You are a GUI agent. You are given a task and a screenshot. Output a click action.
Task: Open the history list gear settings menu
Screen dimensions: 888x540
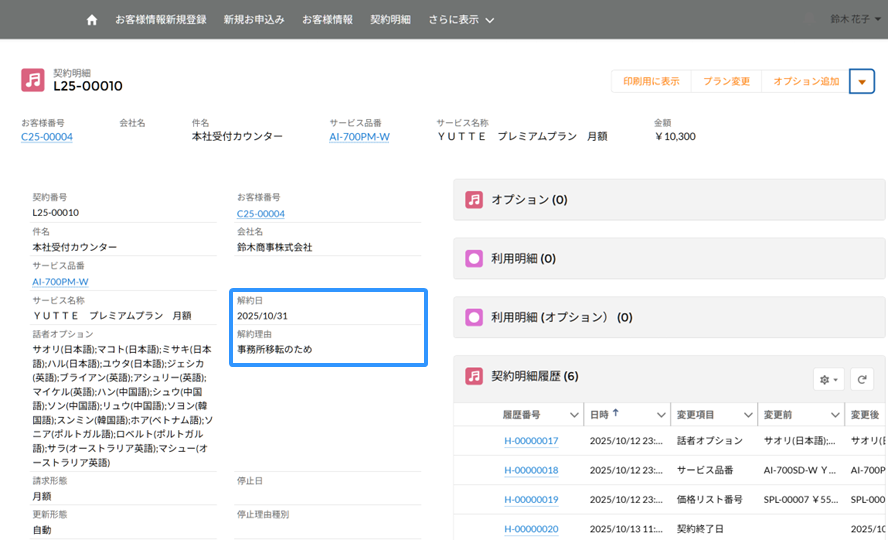[829, 379]
